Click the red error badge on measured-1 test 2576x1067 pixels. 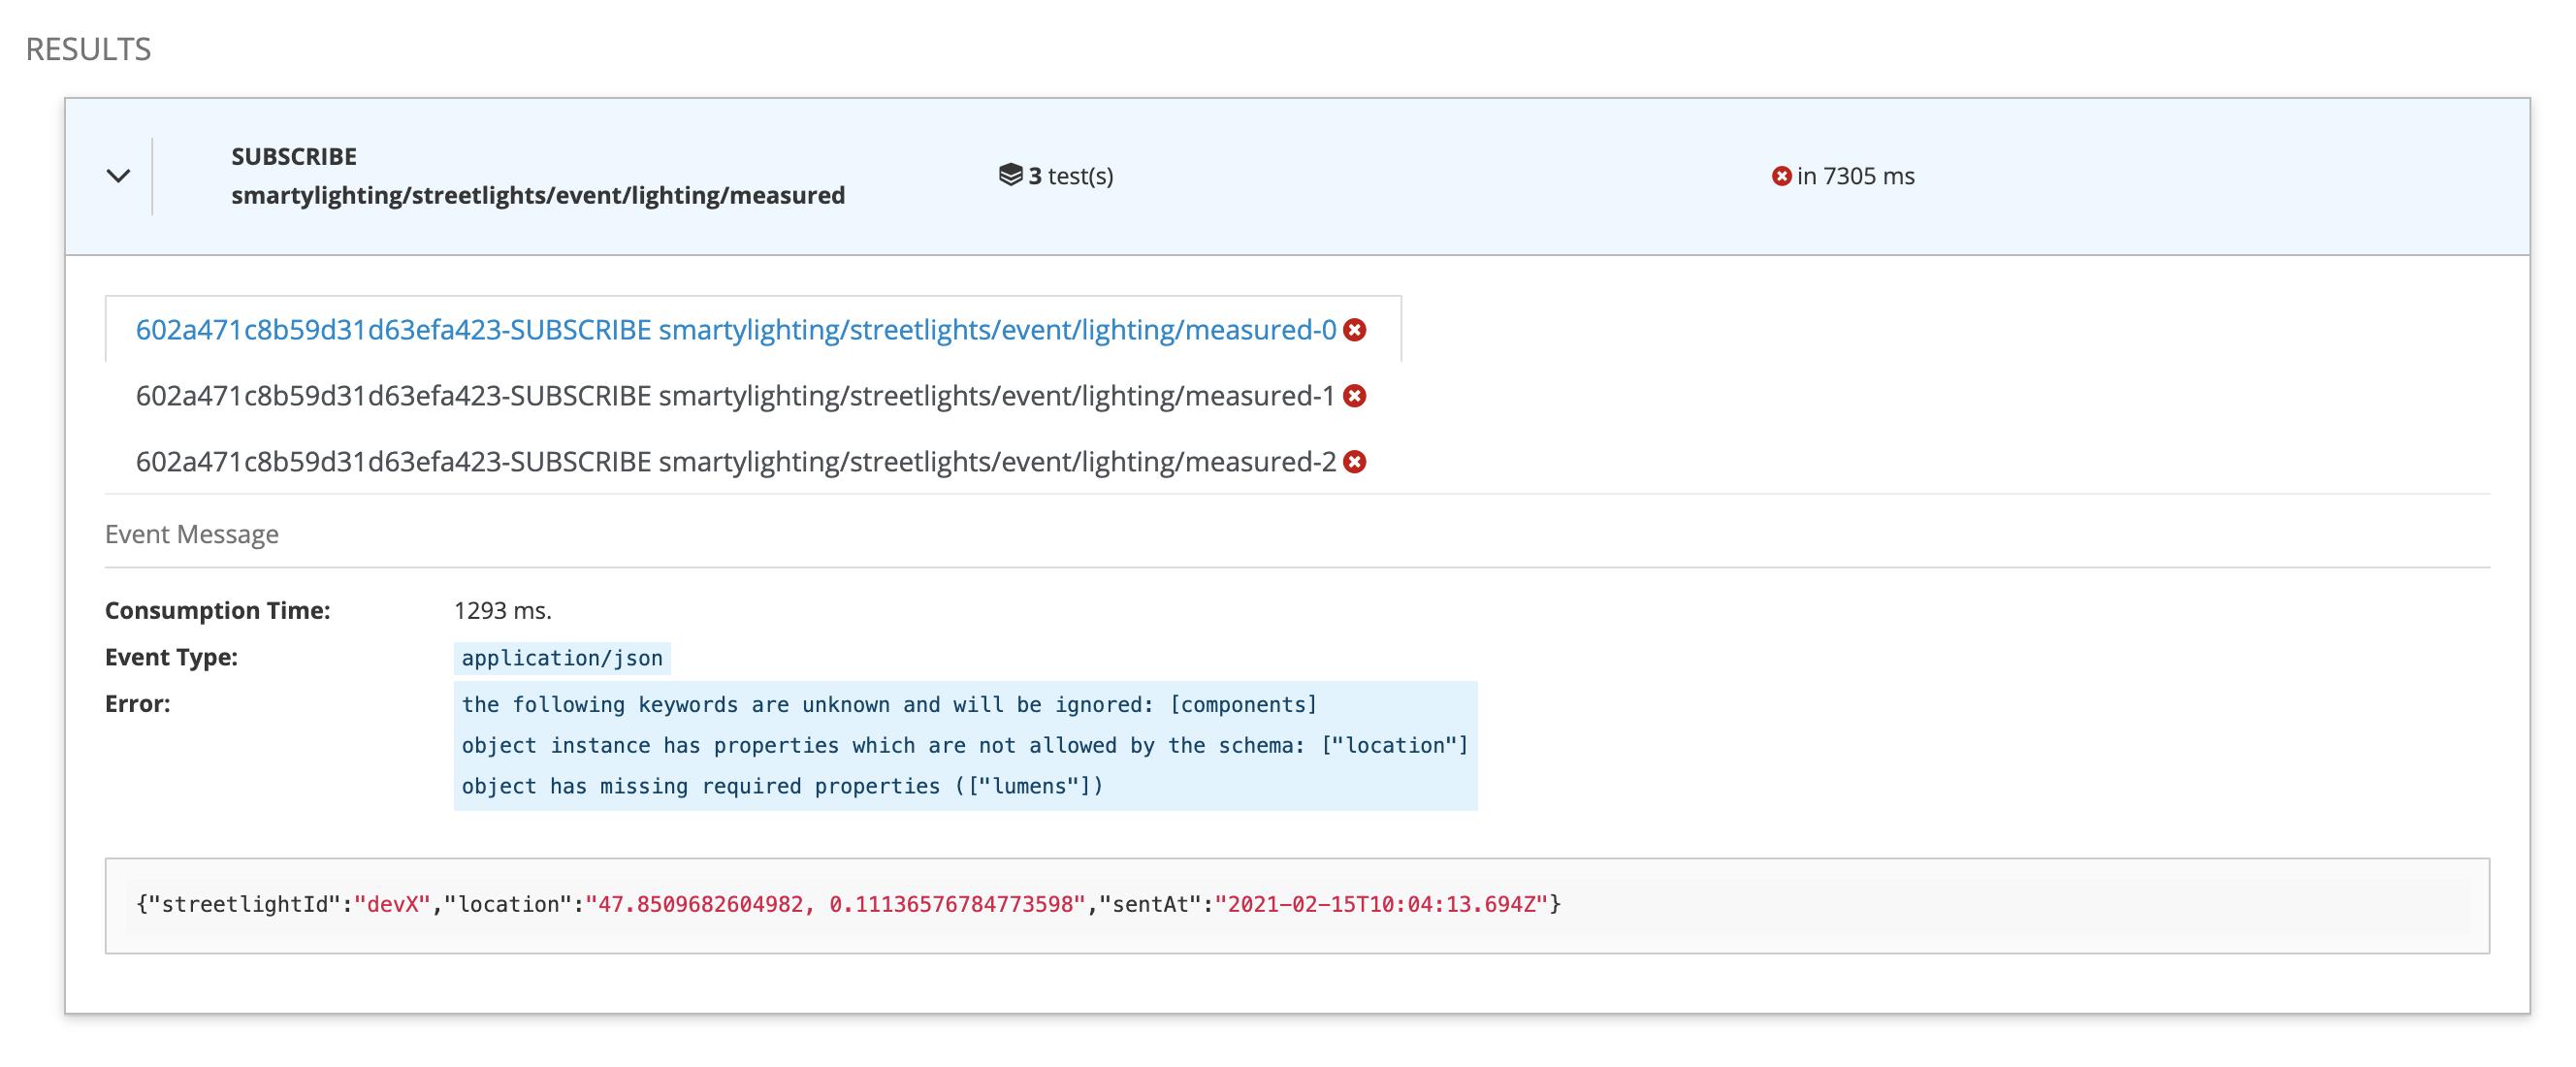(x=1356, y=396)
